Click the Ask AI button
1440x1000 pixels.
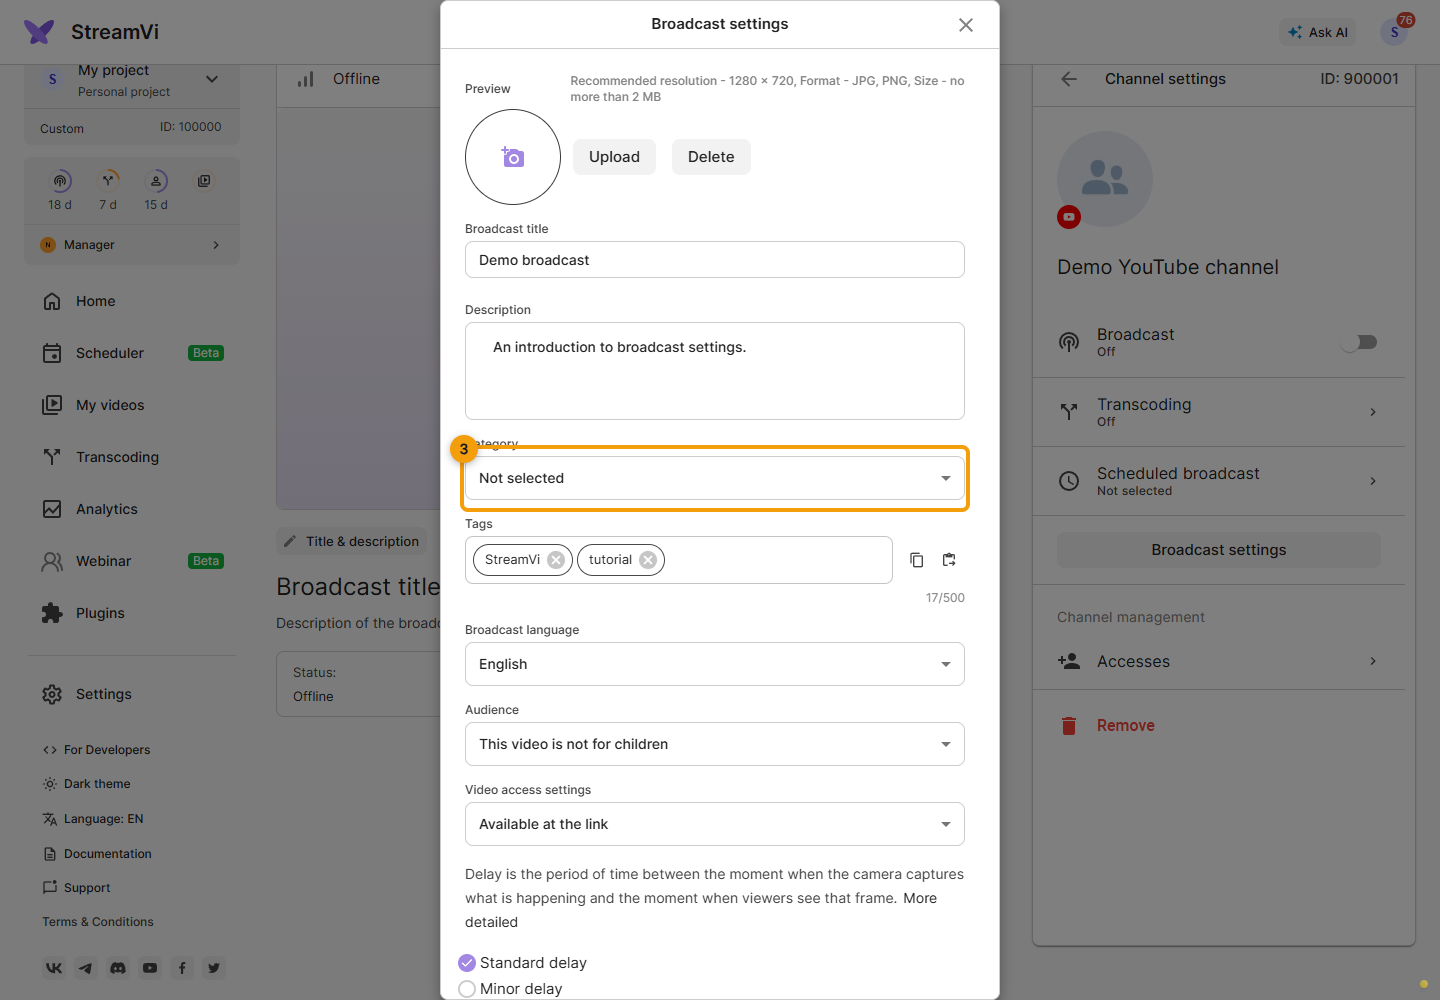tap(1318, 32)
